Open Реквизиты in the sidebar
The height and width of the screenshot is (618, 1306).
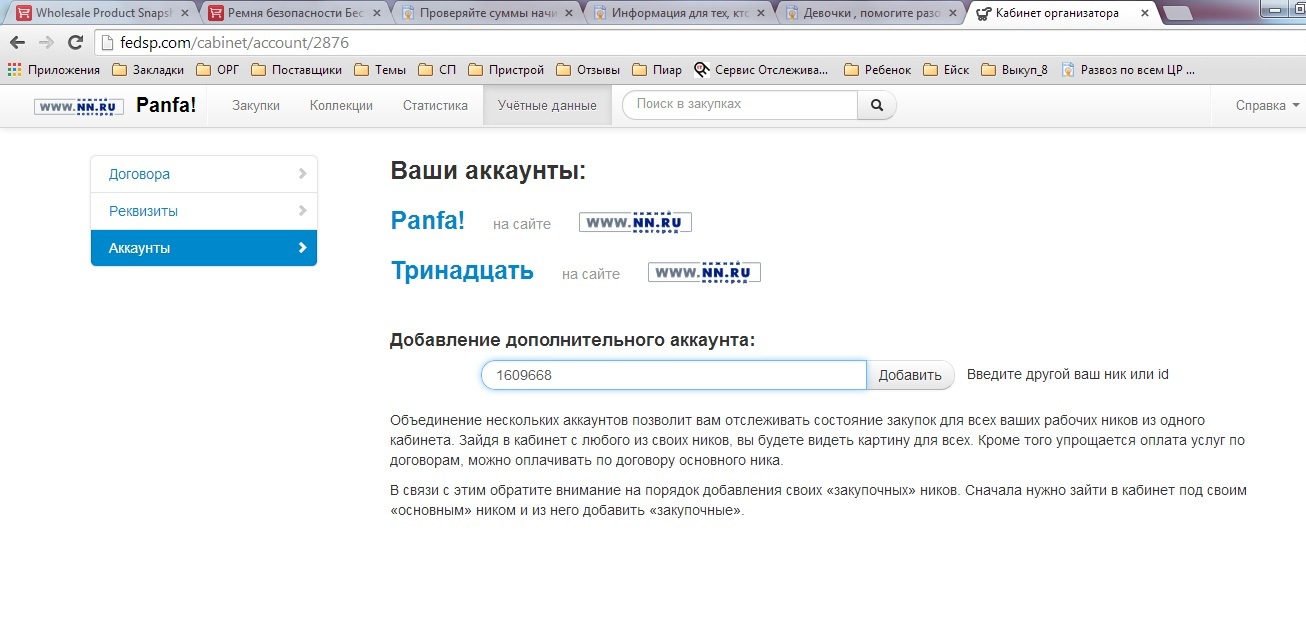coord(204,211)
